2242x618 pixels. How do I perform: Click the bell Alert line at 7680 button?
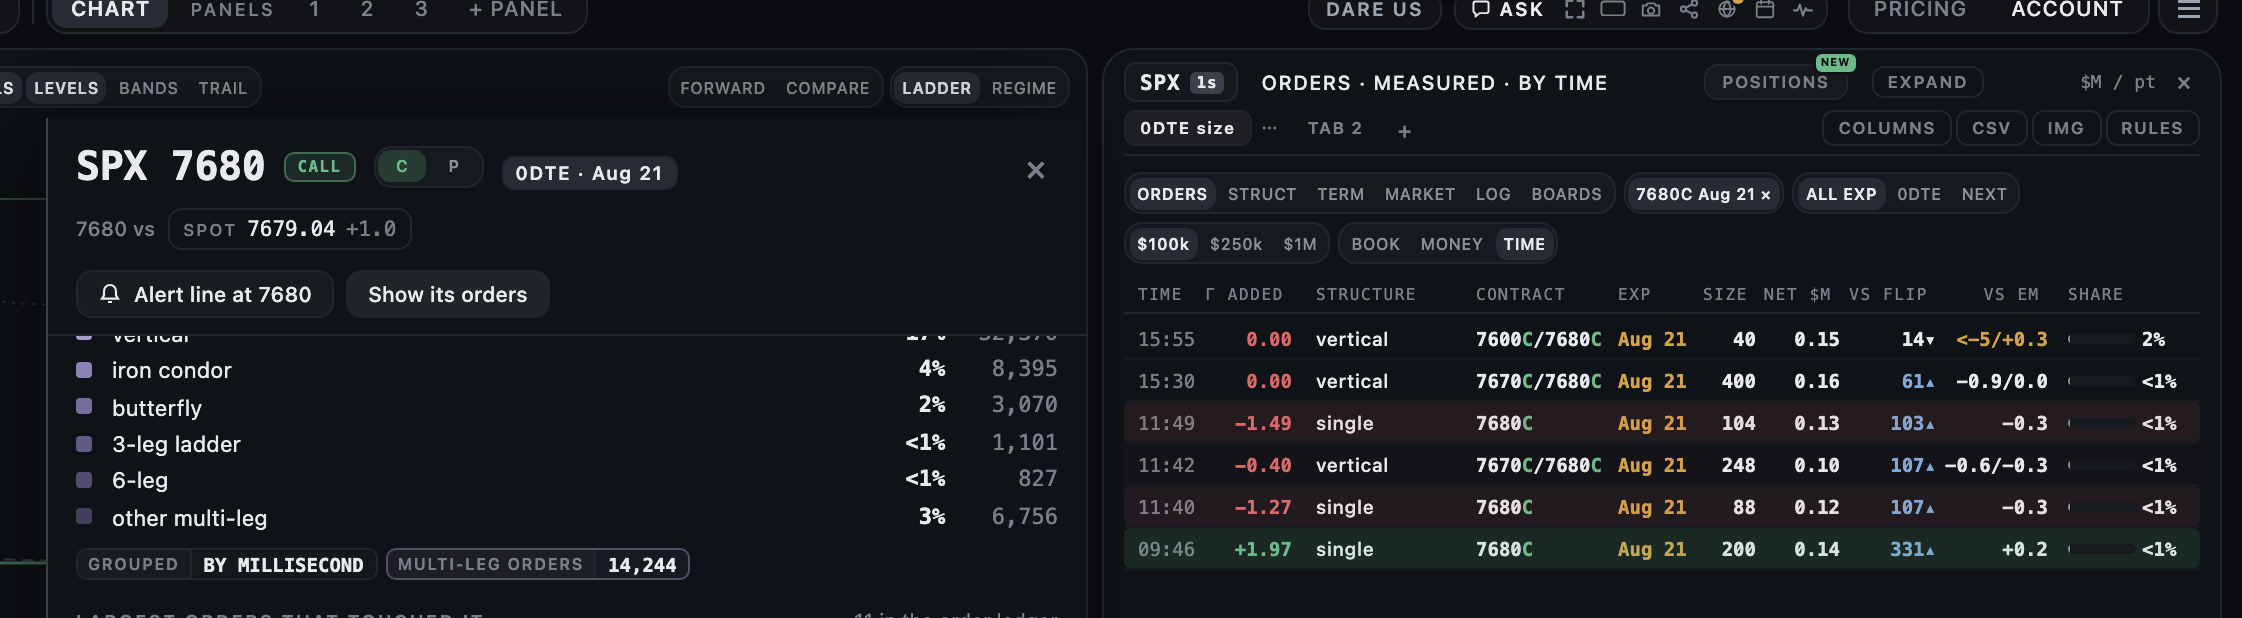click(x=205, y=295)
